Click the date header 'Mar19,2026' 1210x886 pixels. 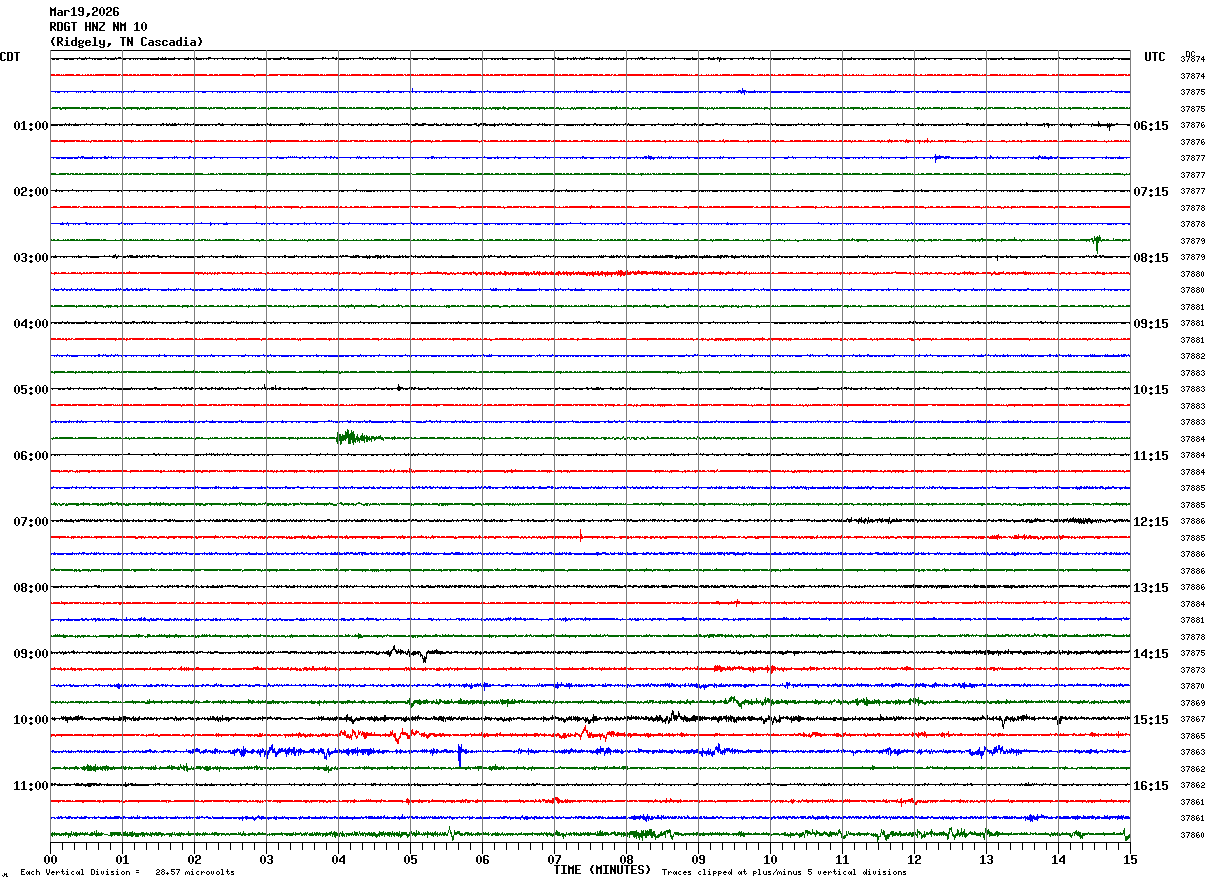(x=84, y=12)
